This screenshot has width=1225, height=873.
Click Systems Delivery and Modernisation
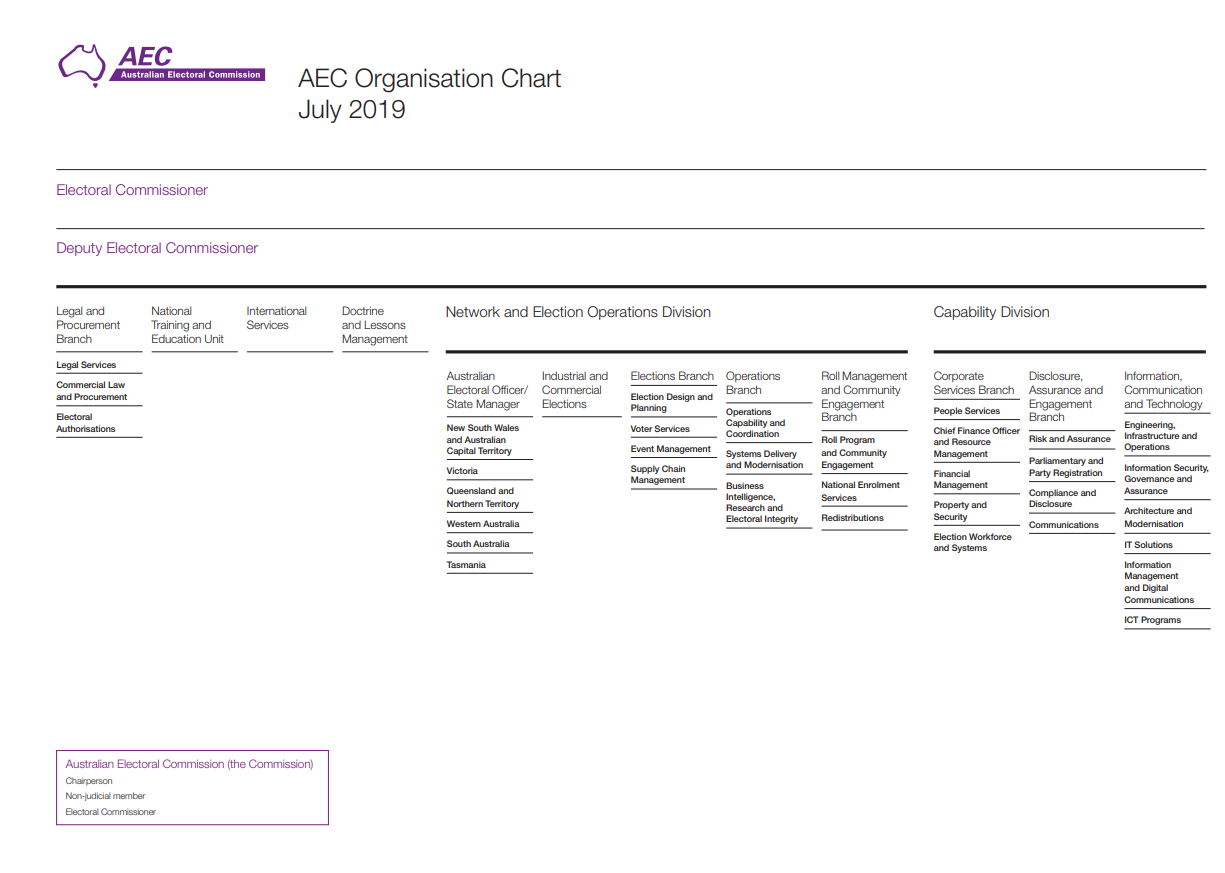[764, 459]
